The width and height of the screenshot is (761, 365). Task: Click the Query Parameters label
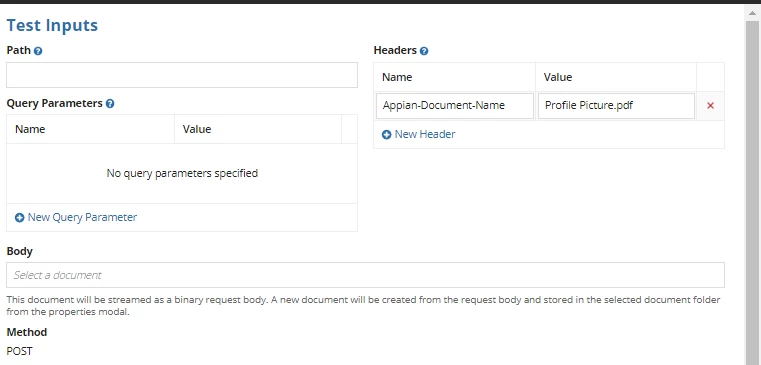pos(54,103)
